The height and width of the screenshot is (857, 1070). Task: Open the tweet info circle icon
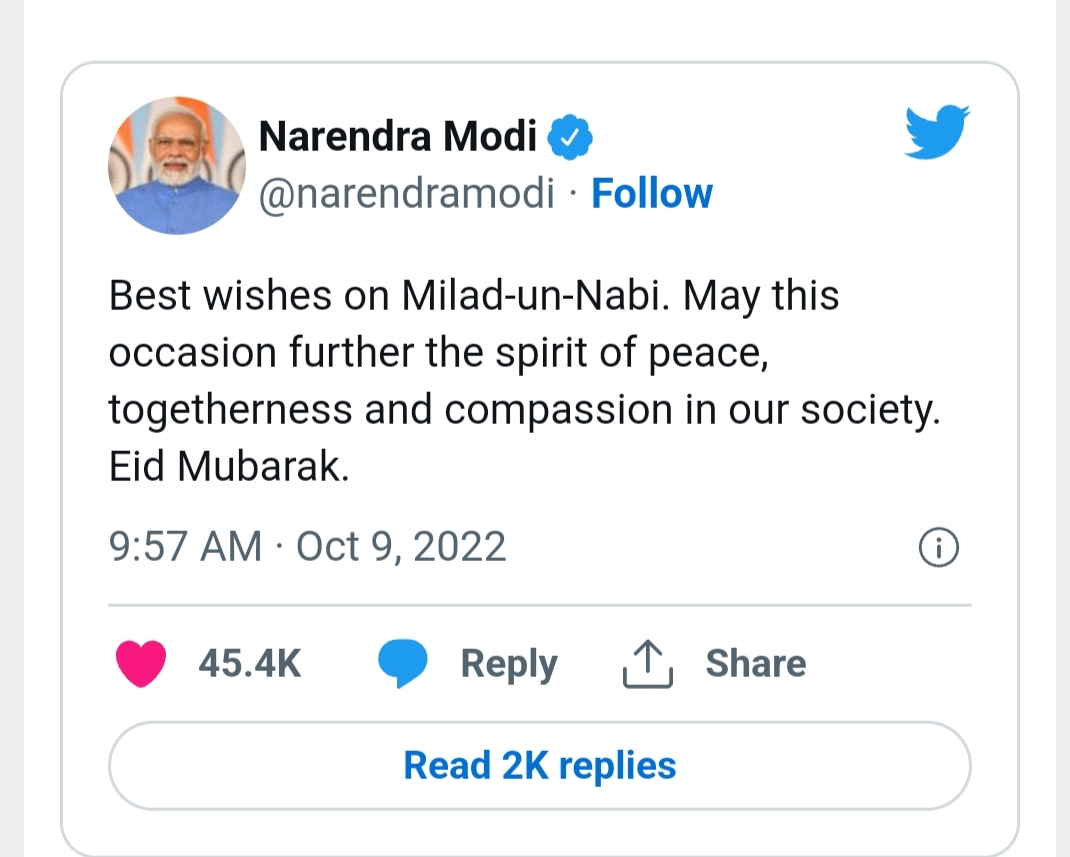(x=938, y=548)
